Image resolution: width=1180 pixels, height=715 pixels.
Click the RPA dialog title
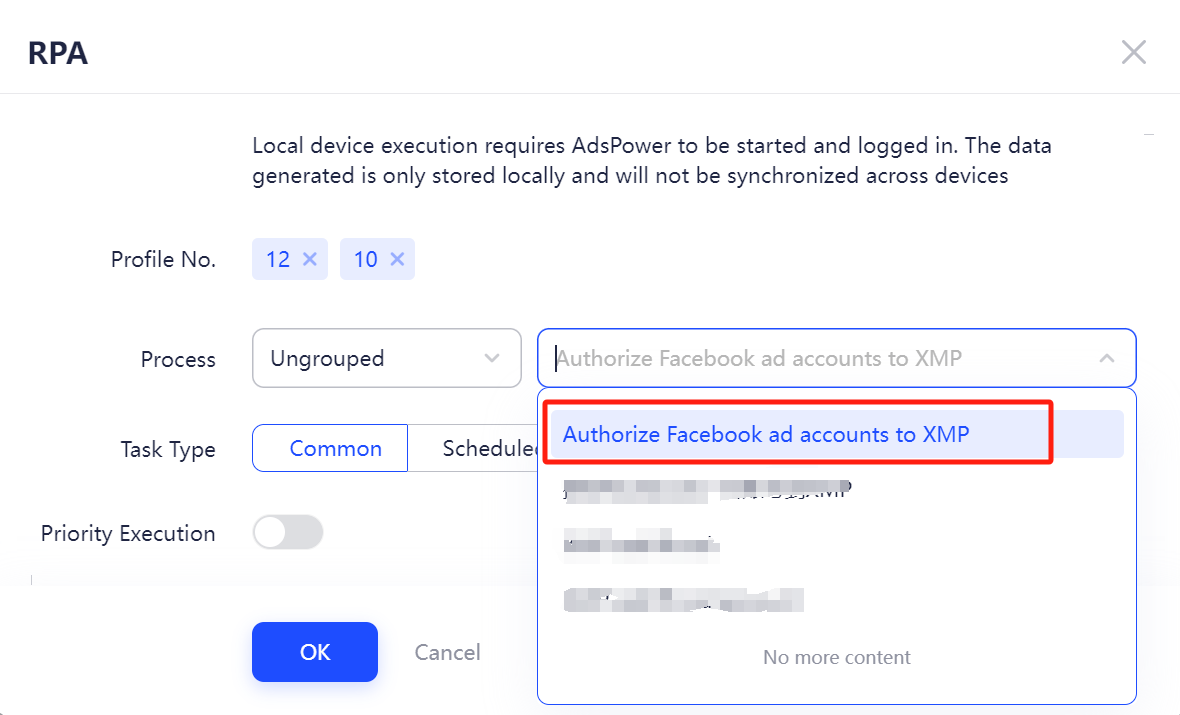(x=57, y=51)
